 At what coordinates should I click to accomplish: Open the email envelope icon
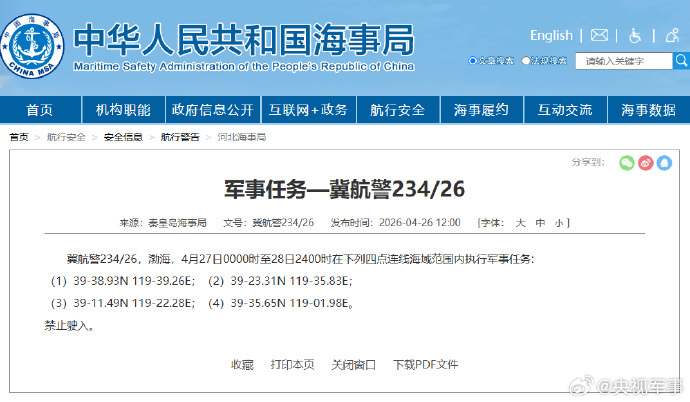[599, 36]
